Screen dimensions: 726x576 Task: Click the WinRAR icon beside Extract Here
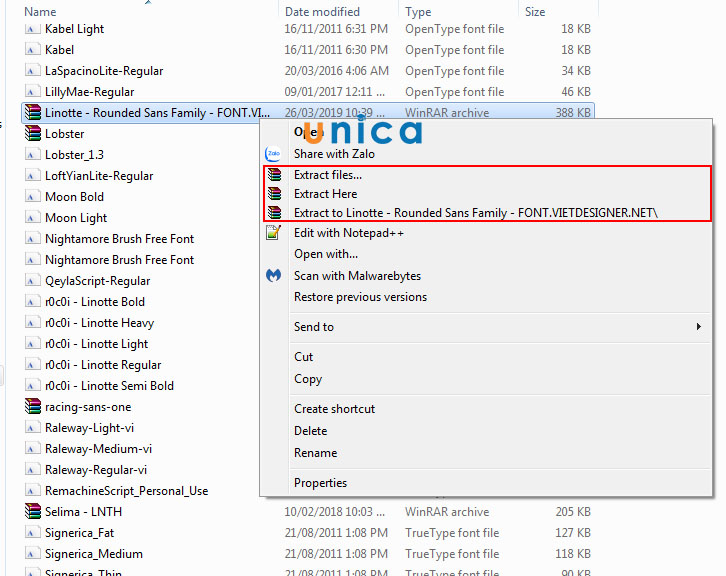pos(274,194)
